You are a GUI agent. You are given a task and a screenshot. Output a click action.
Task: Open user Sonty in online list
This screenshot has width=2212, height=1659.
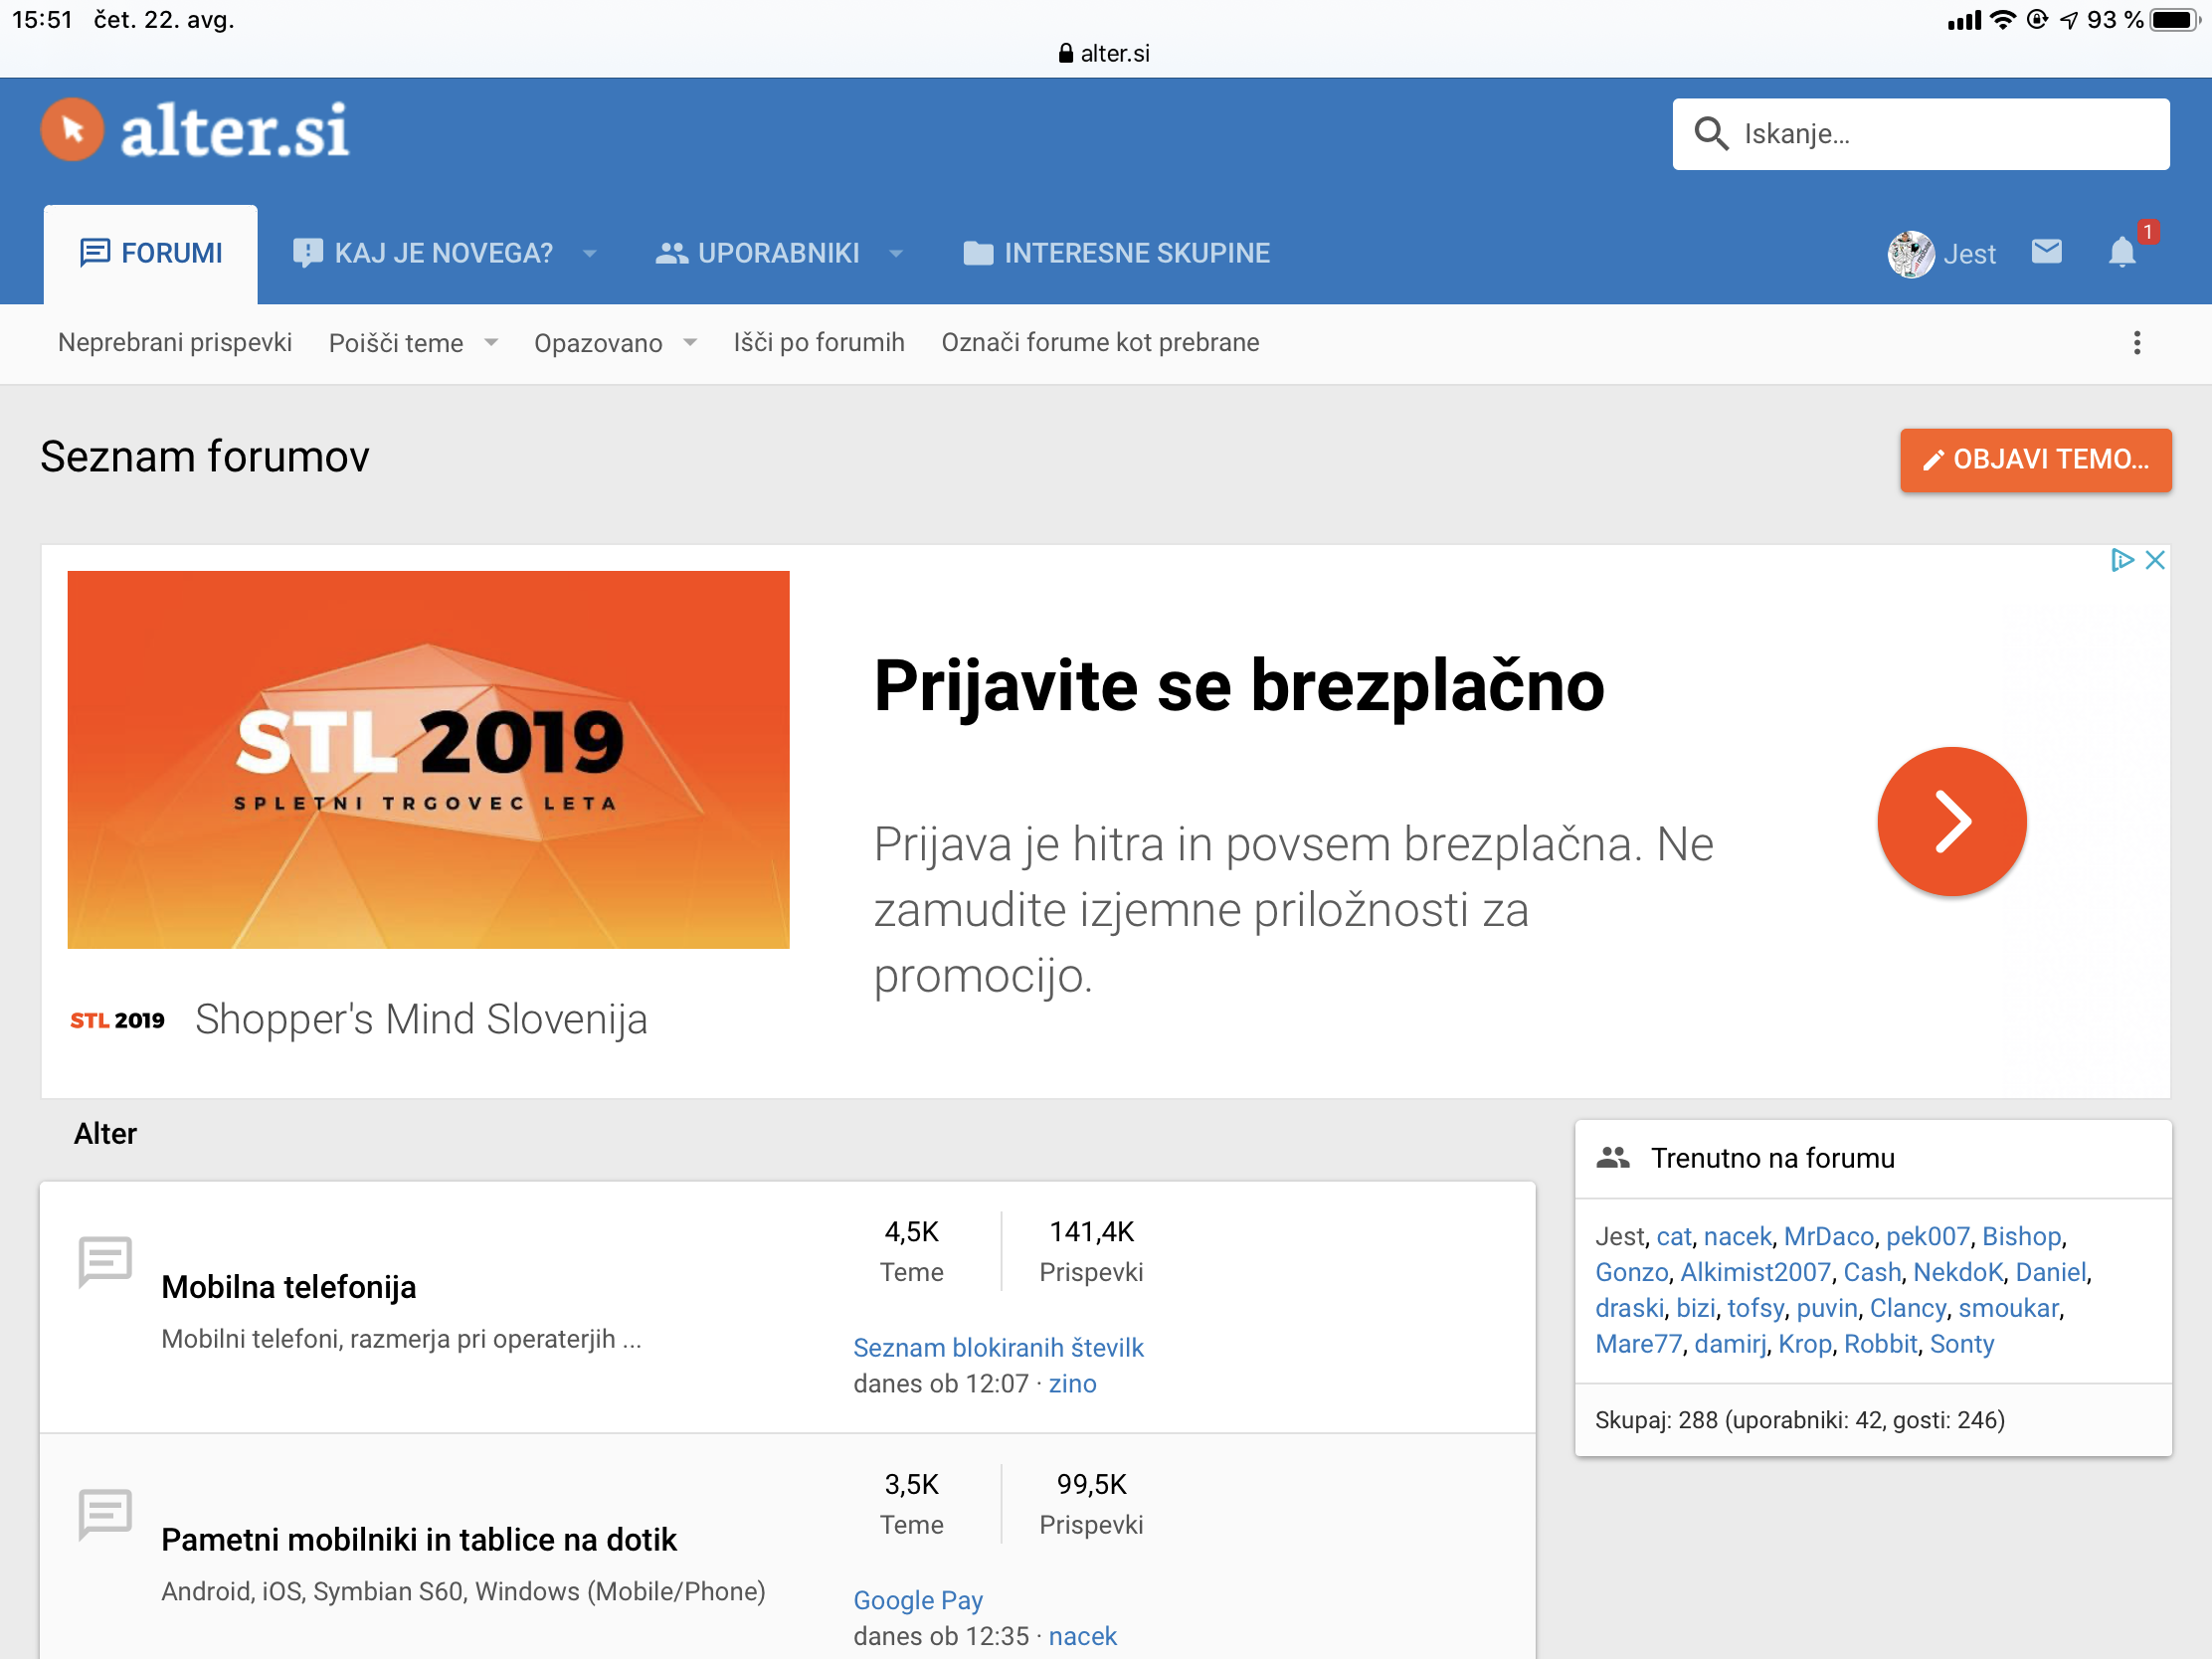tap(1961, 1345)
